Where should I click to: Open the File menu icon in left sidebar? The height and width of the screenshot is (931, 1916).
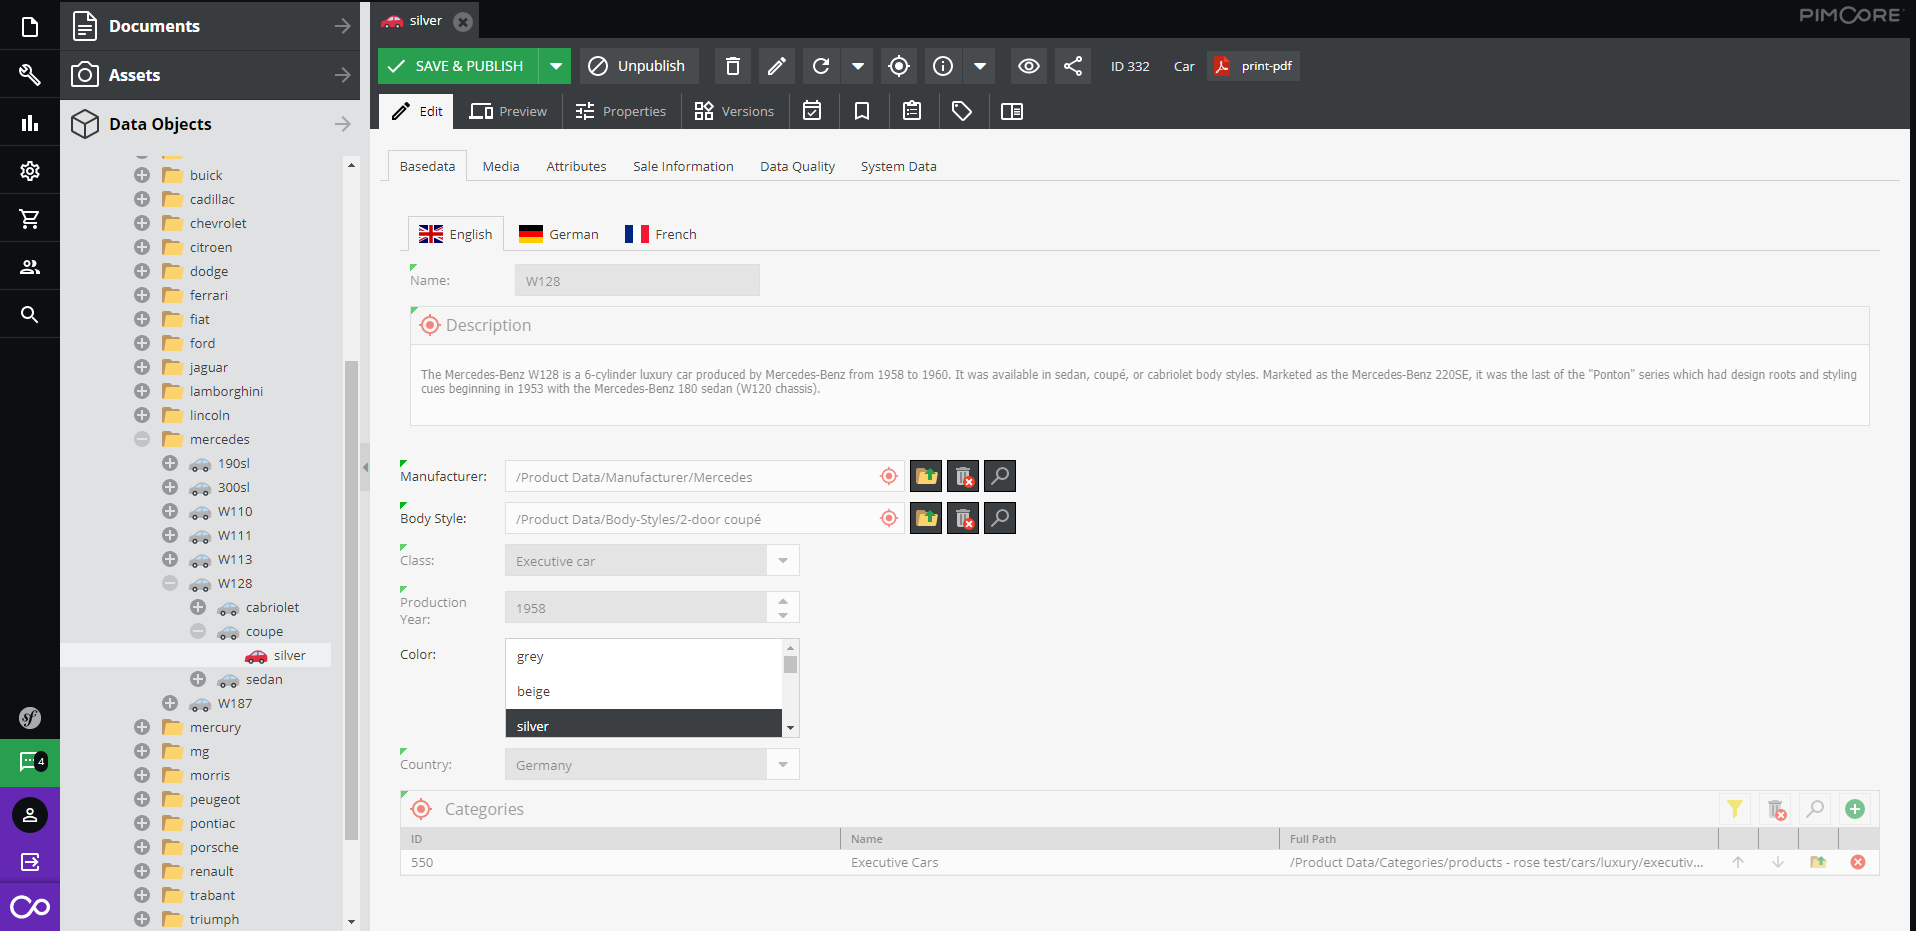click(x=30, y=27)
